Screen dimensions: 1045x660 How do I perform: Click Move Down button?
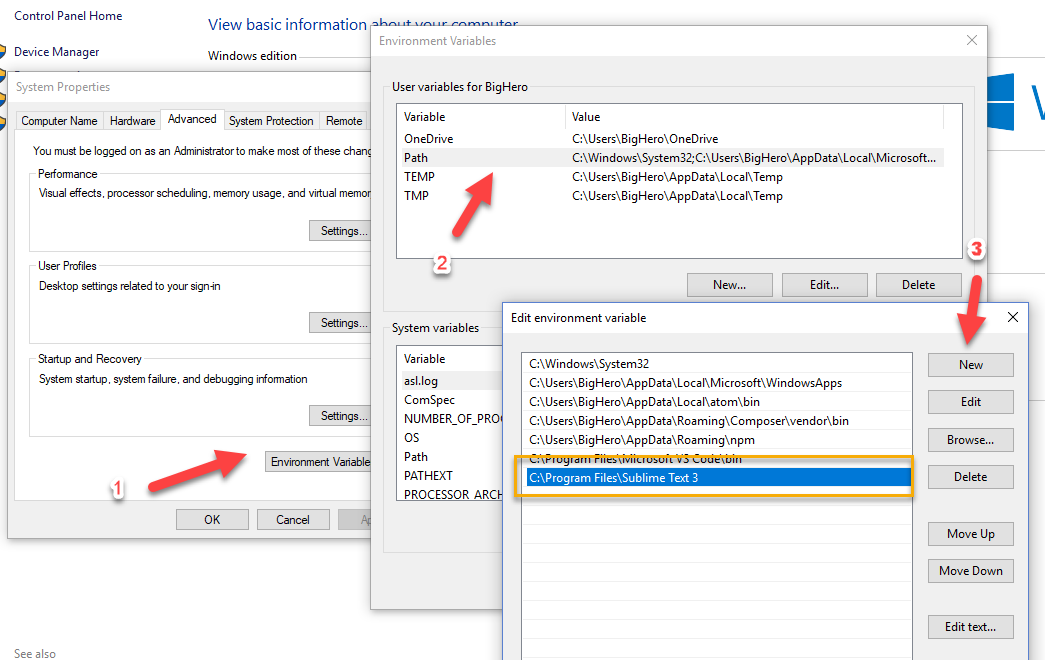(x=970, y=571)
